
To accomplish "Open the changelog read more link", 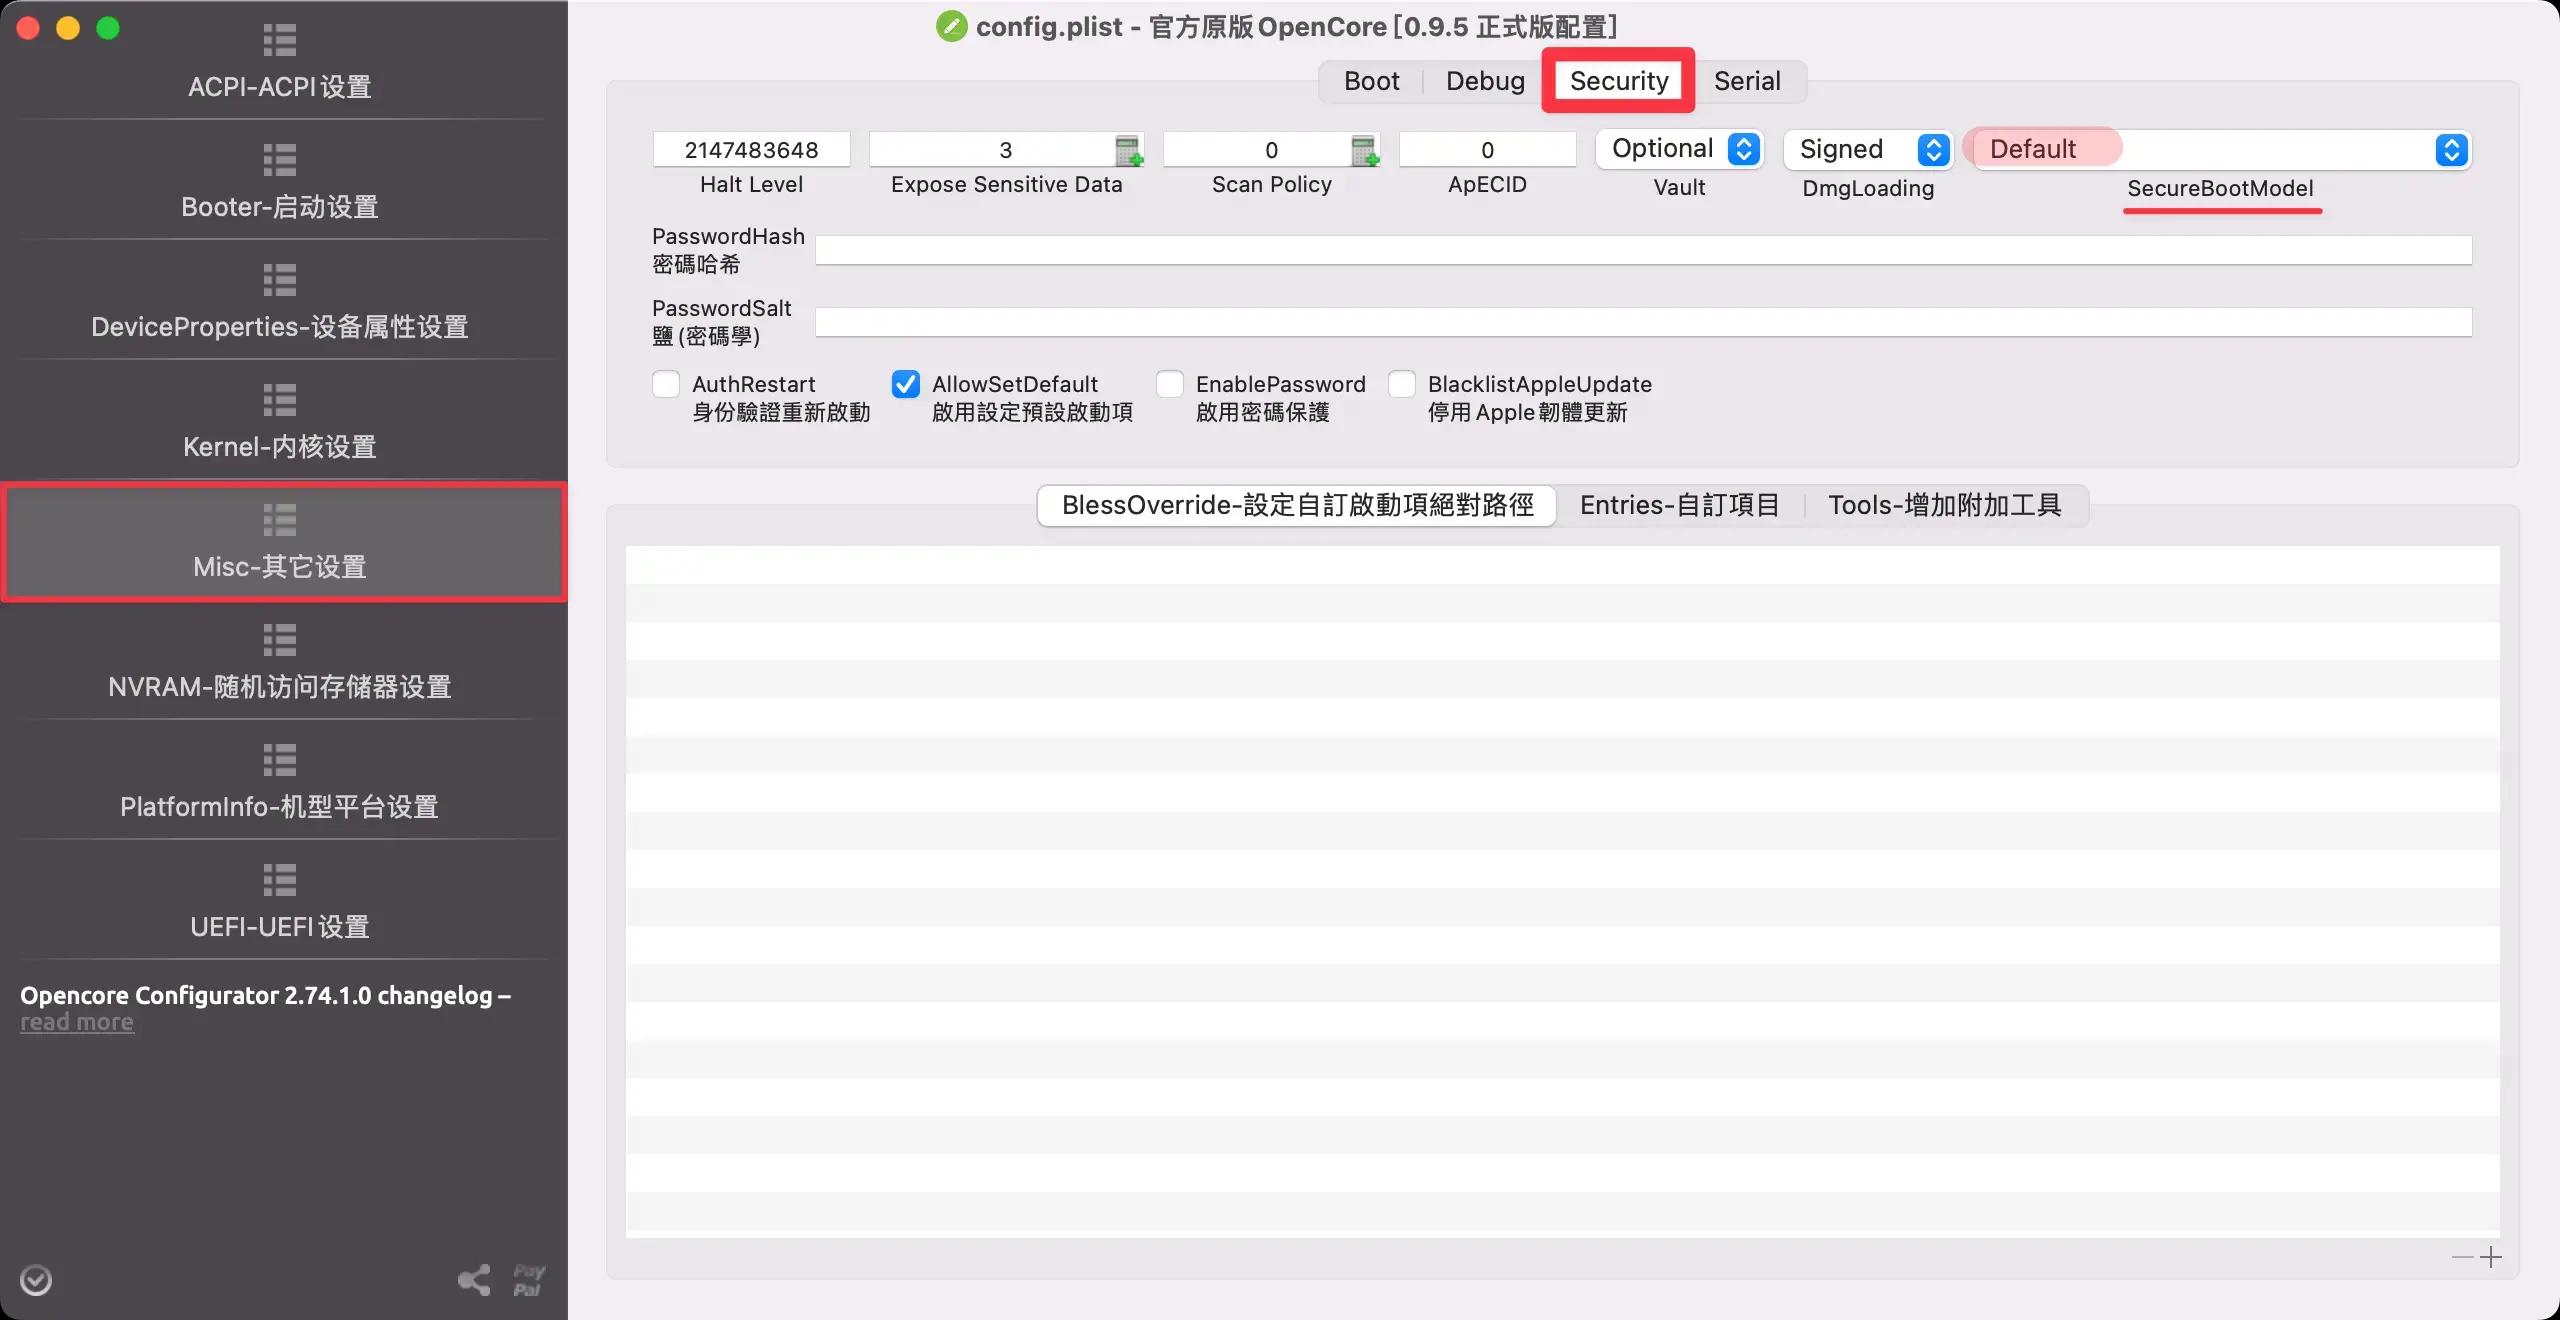I will (x=77, y=1022).
